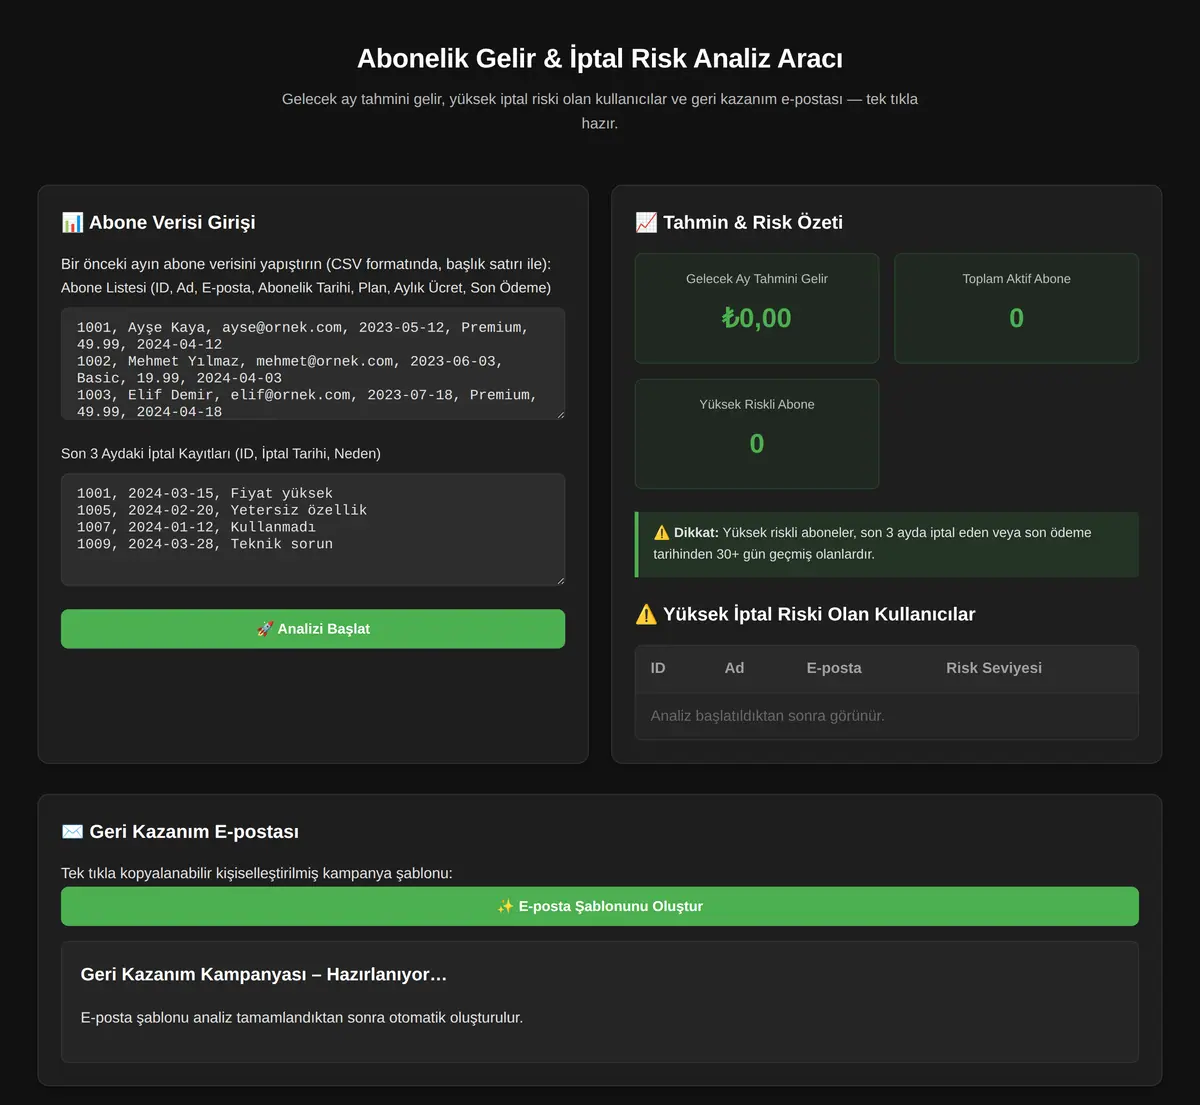Click the warning icon beside Yüksek İptal Riski heading

646,614
